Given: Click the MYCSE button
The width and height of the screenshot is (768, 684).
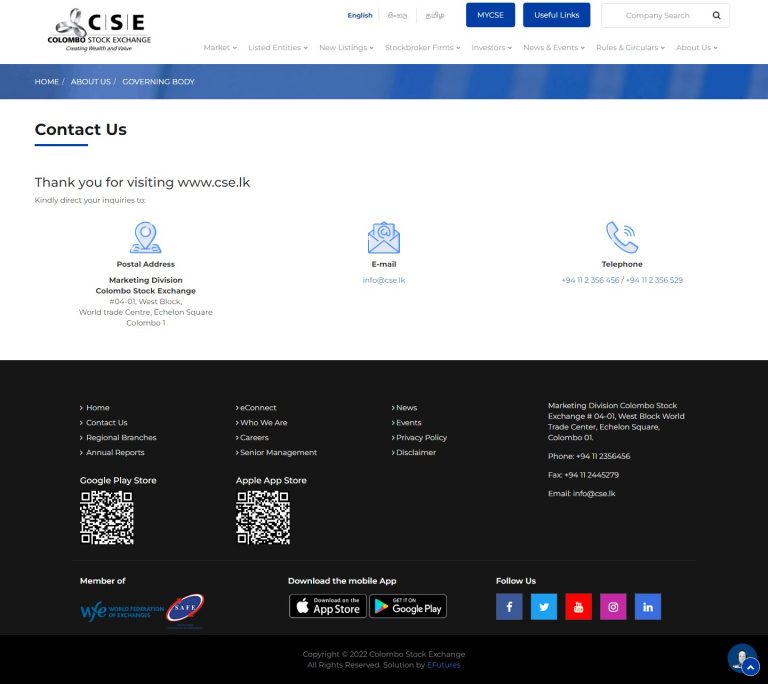Looking at the screenshot, I should tap(490, 15).
